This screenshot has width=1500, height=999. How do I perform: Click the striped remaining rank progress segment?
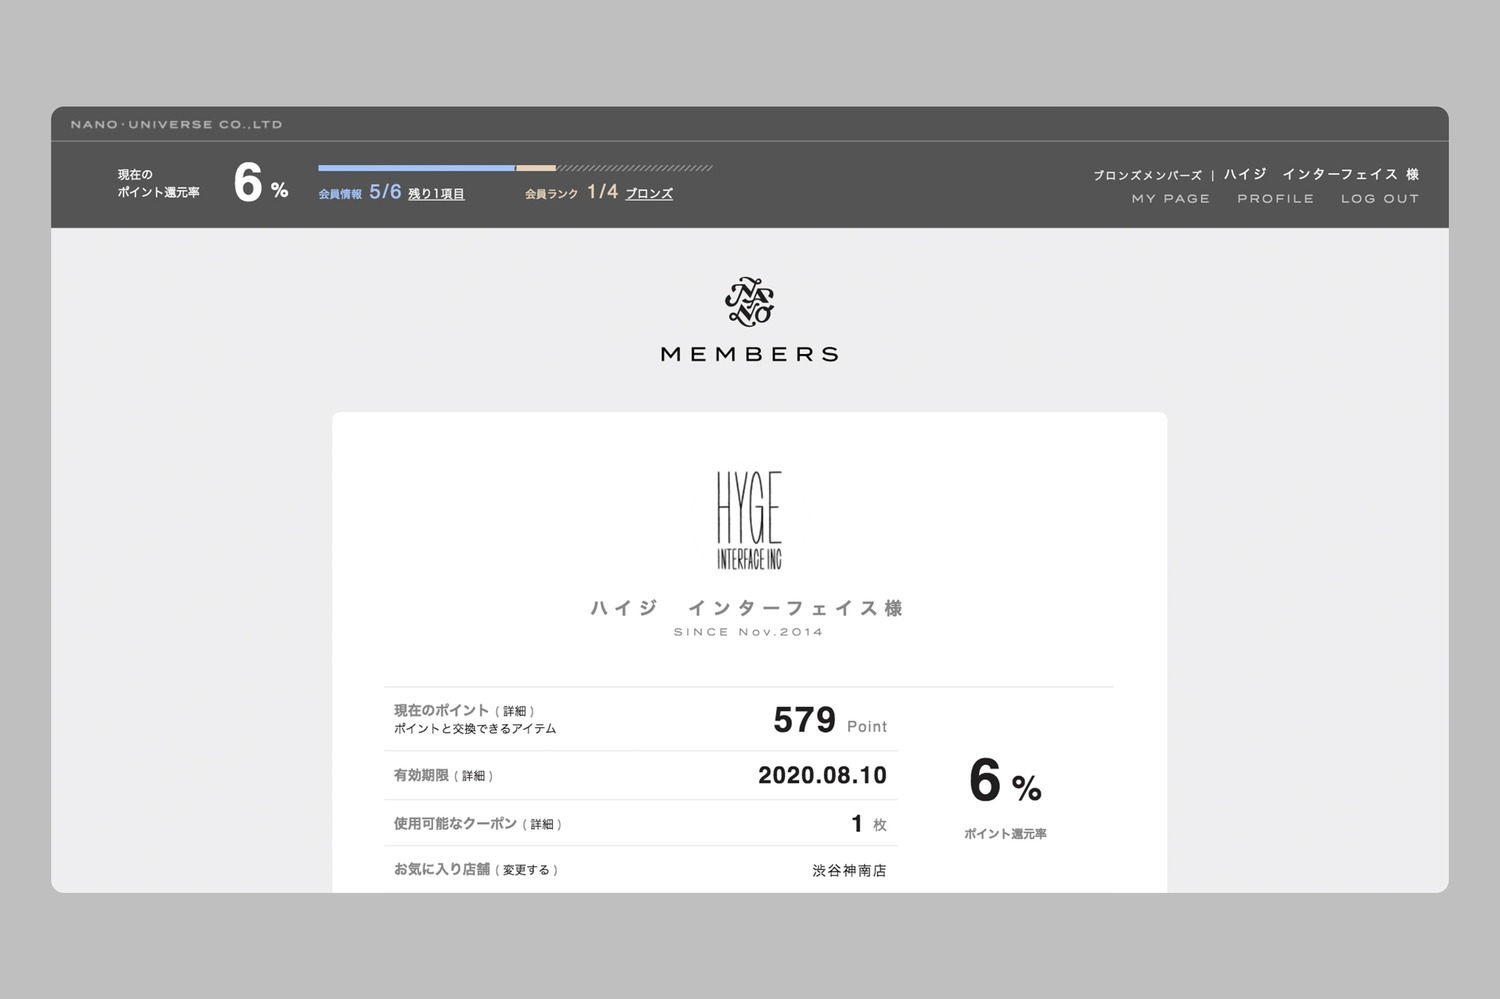click(635, 168)
